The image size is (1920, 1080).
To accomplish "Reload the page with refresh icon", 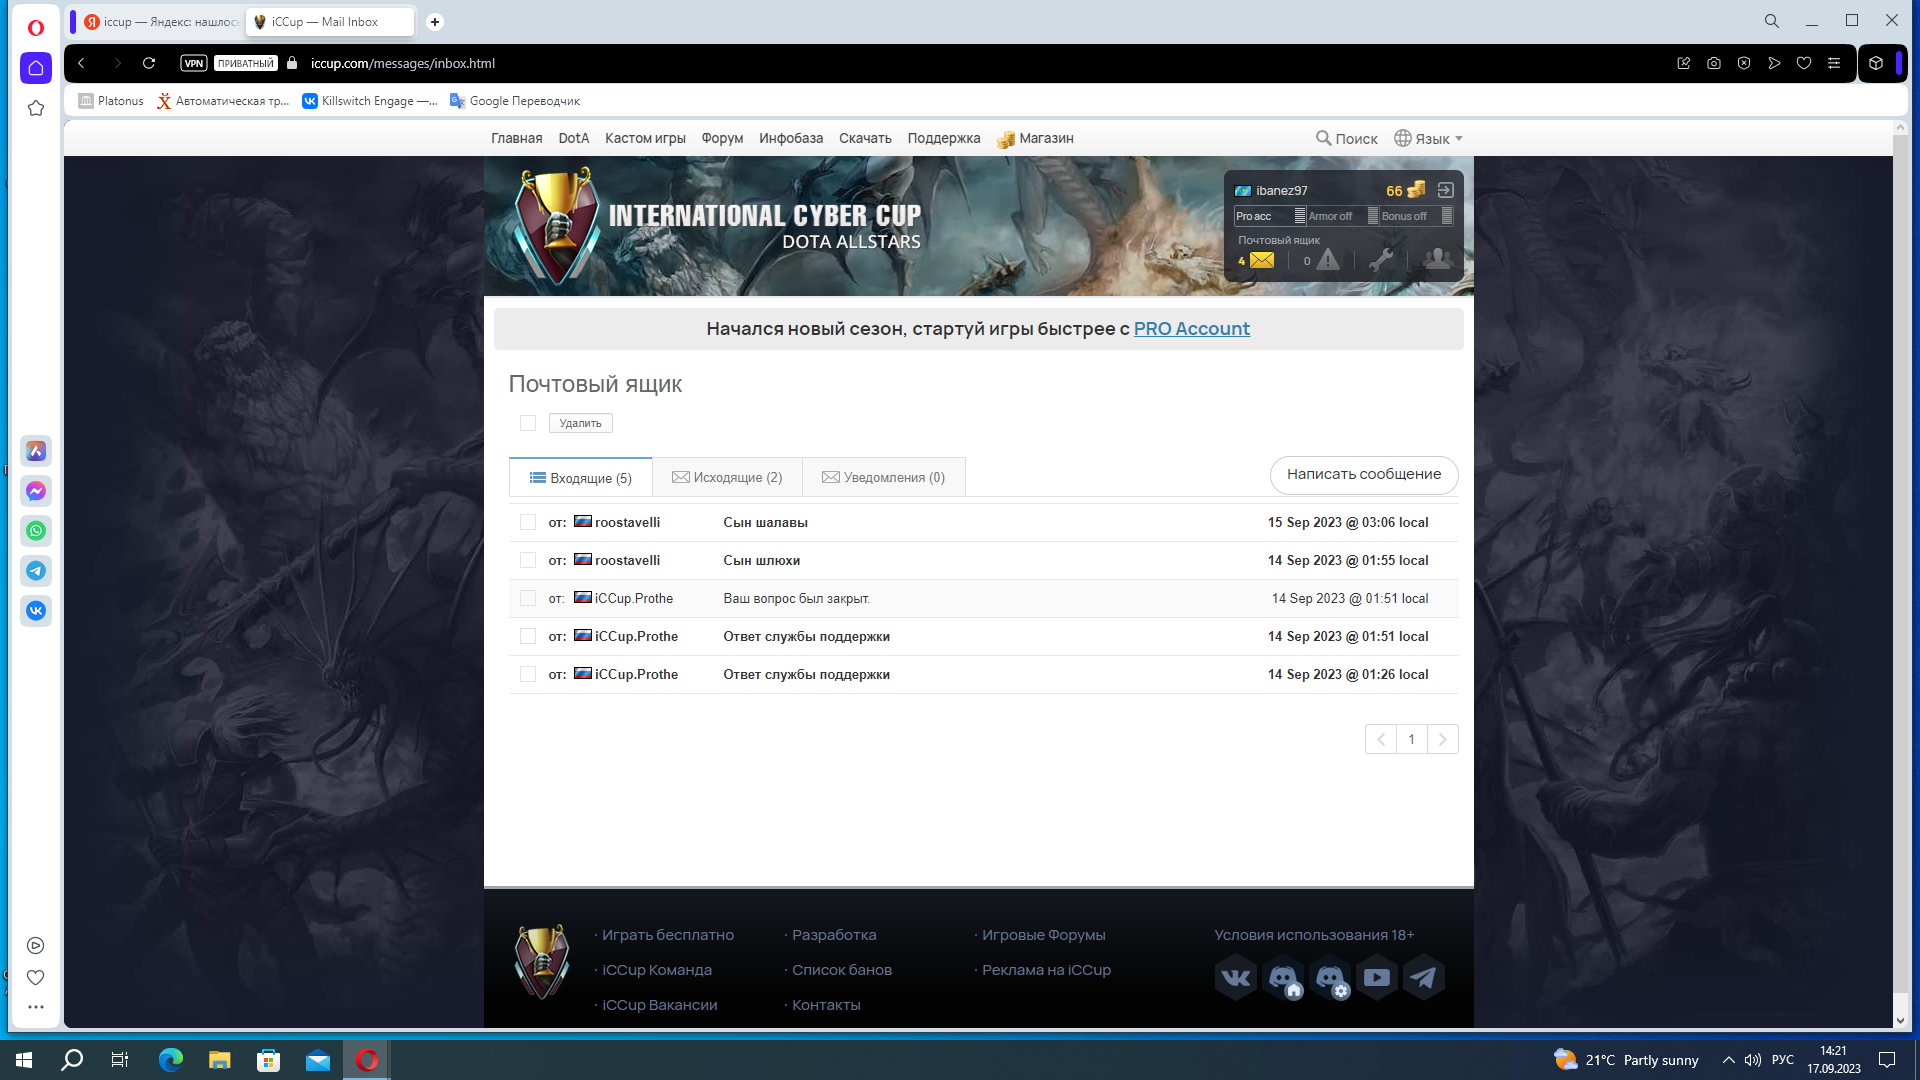I will (149, 63).
